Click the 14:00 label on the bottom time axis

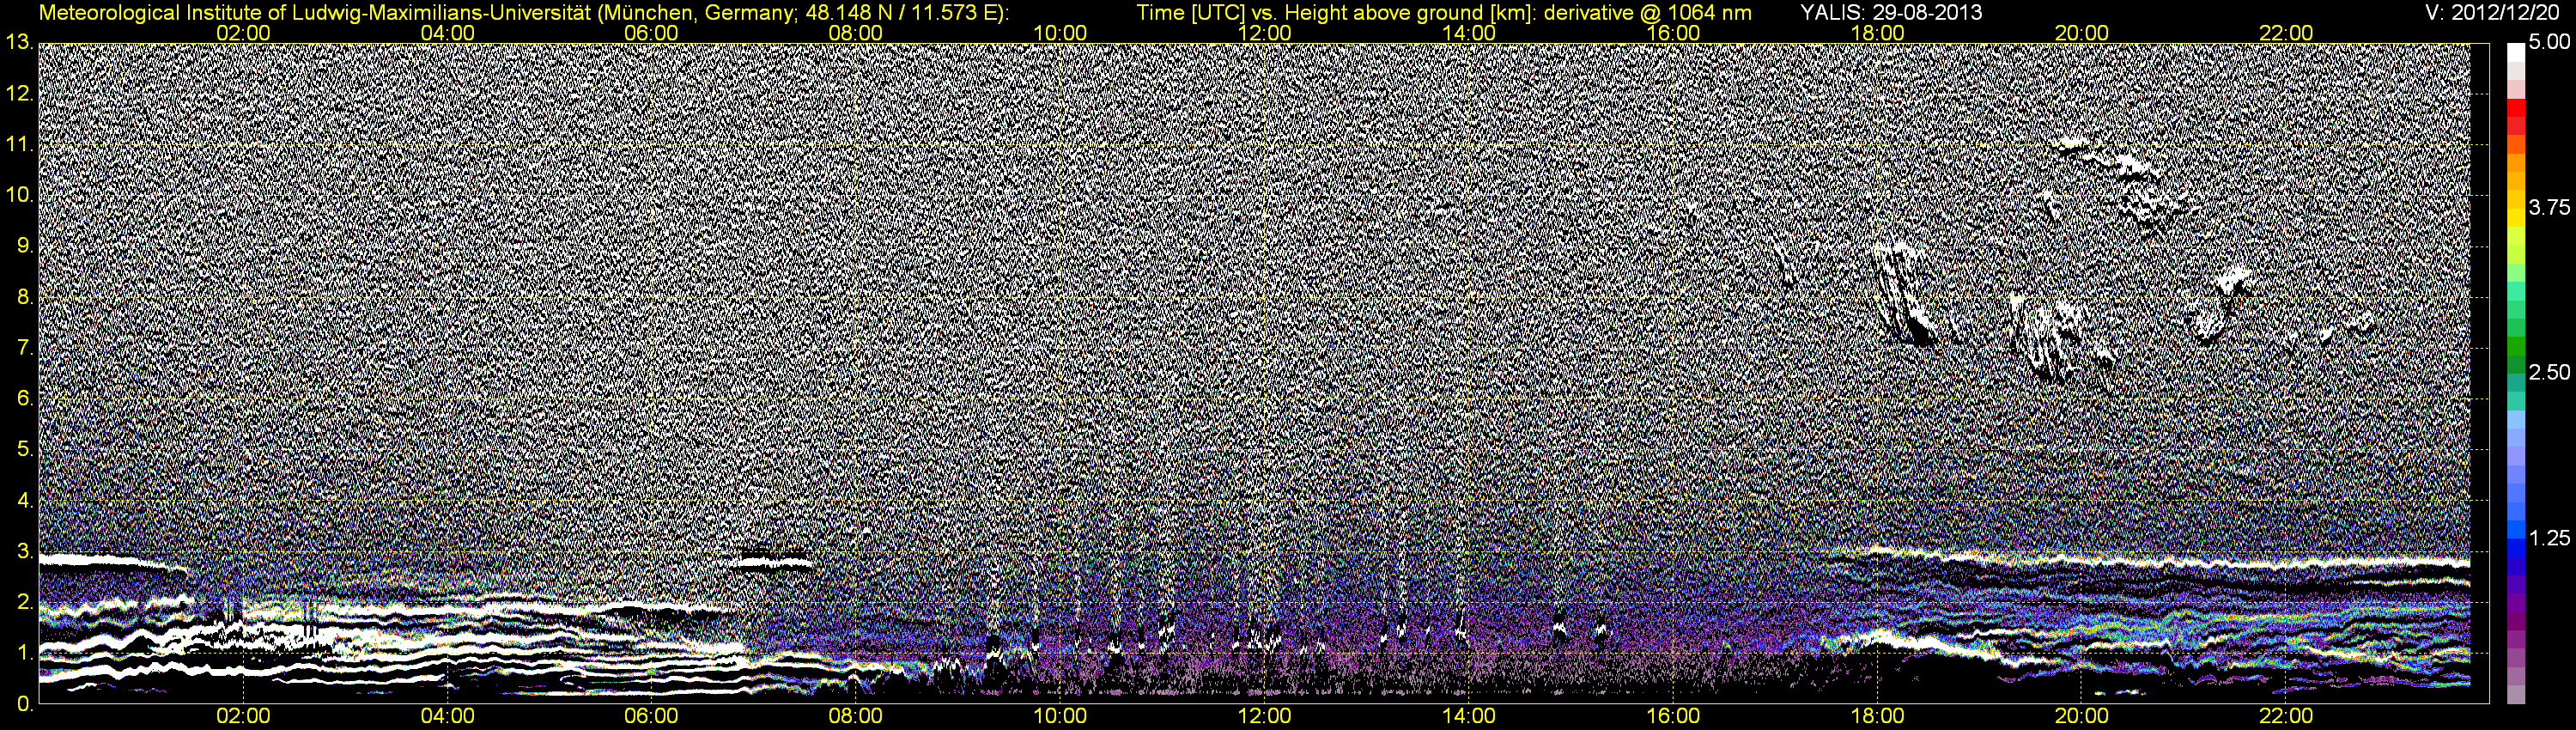[1469, 717]
